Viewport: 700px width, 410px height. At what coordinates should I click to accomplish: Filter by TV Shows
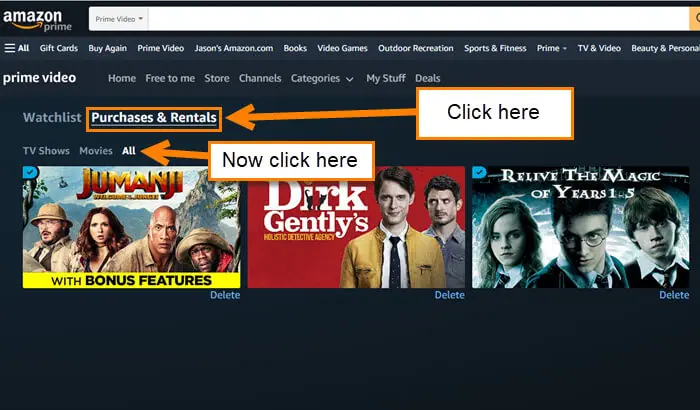click(x=46, y=151)
